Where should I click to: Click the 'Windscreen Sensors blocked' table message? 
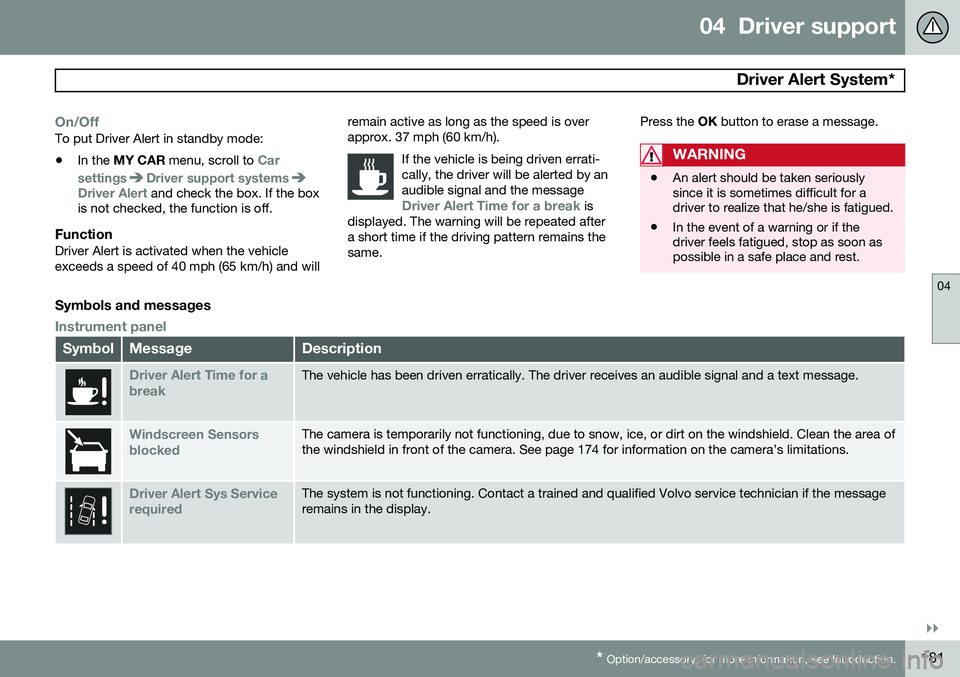(194, 442)
